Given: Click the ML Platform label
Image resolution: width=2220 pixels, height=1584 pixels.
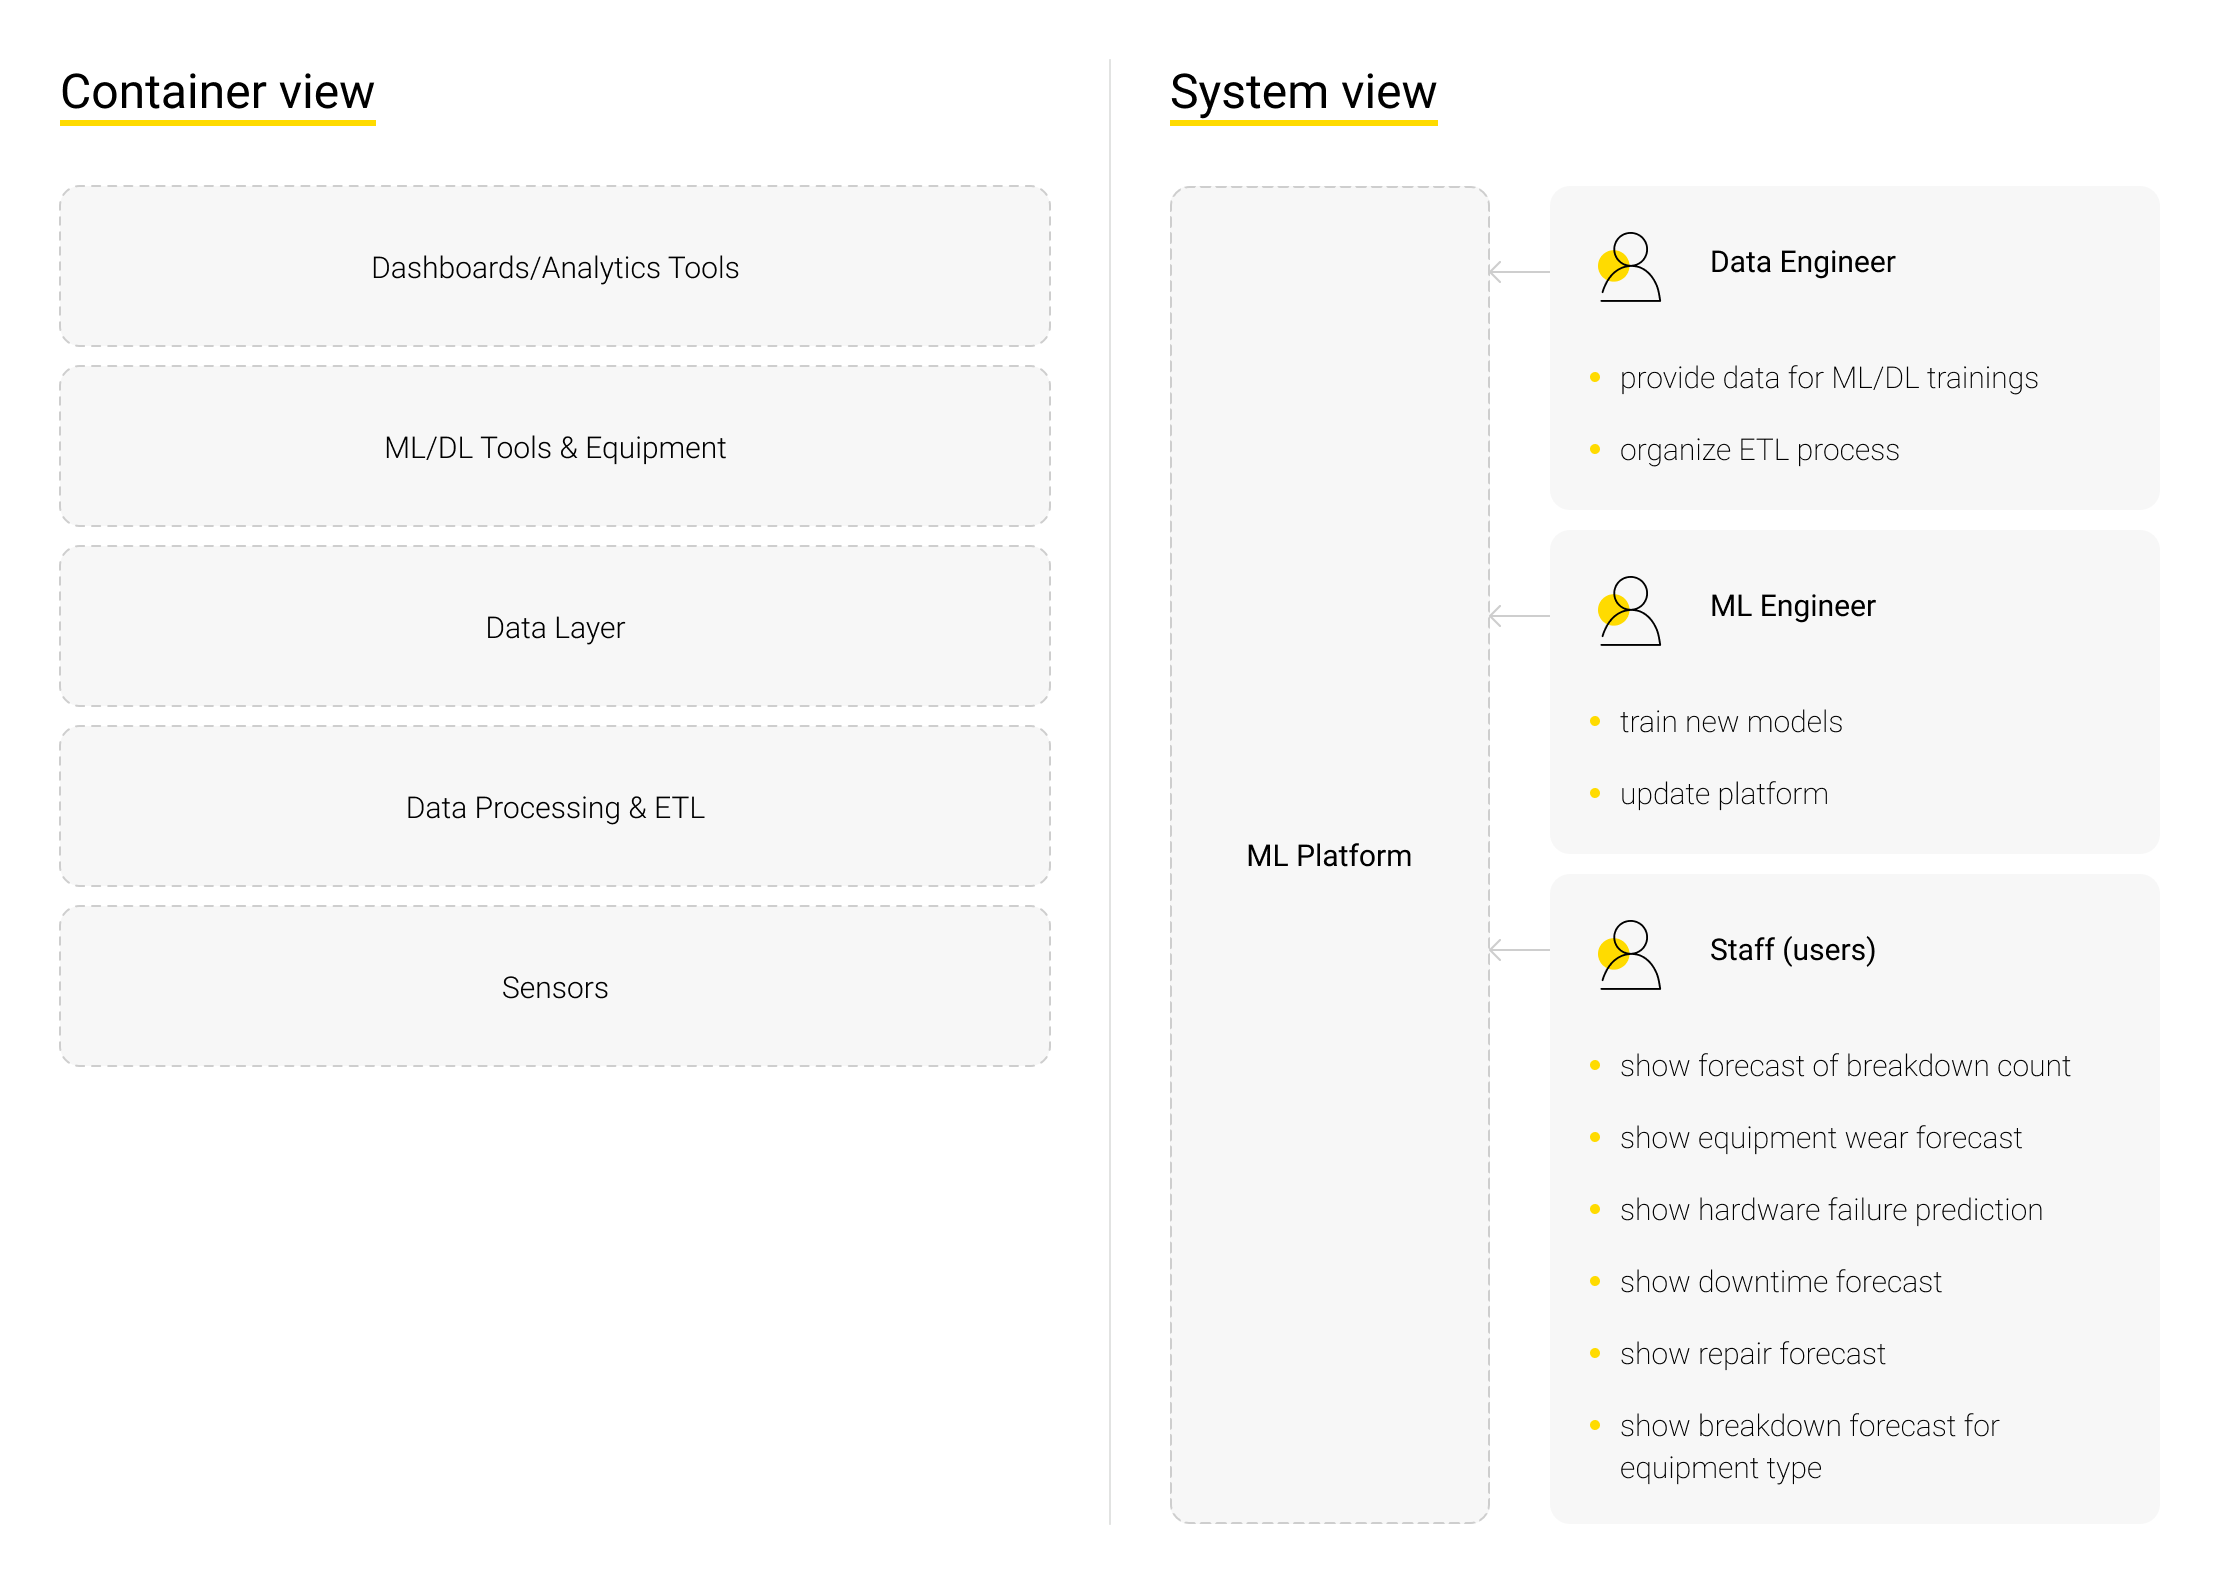Looking at the screenshot, I should 1328,855.
